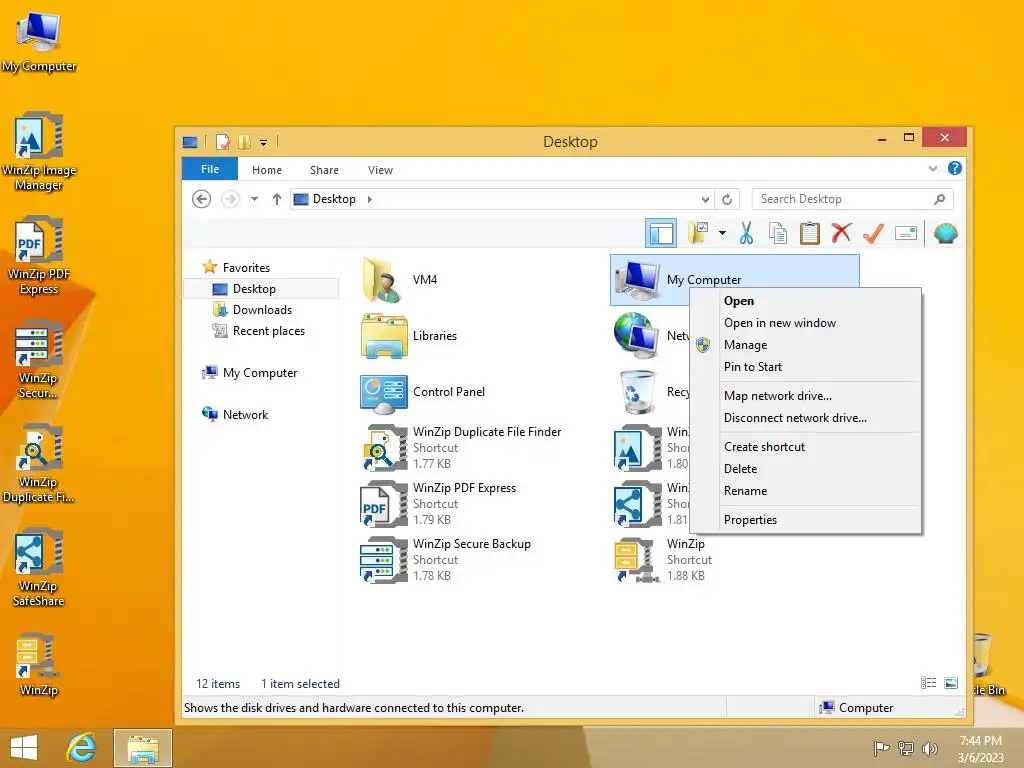Select the Control Panel item
The width and height of the screenshot is (1024, 768).
pyautogui.click(x=423, y=392)
